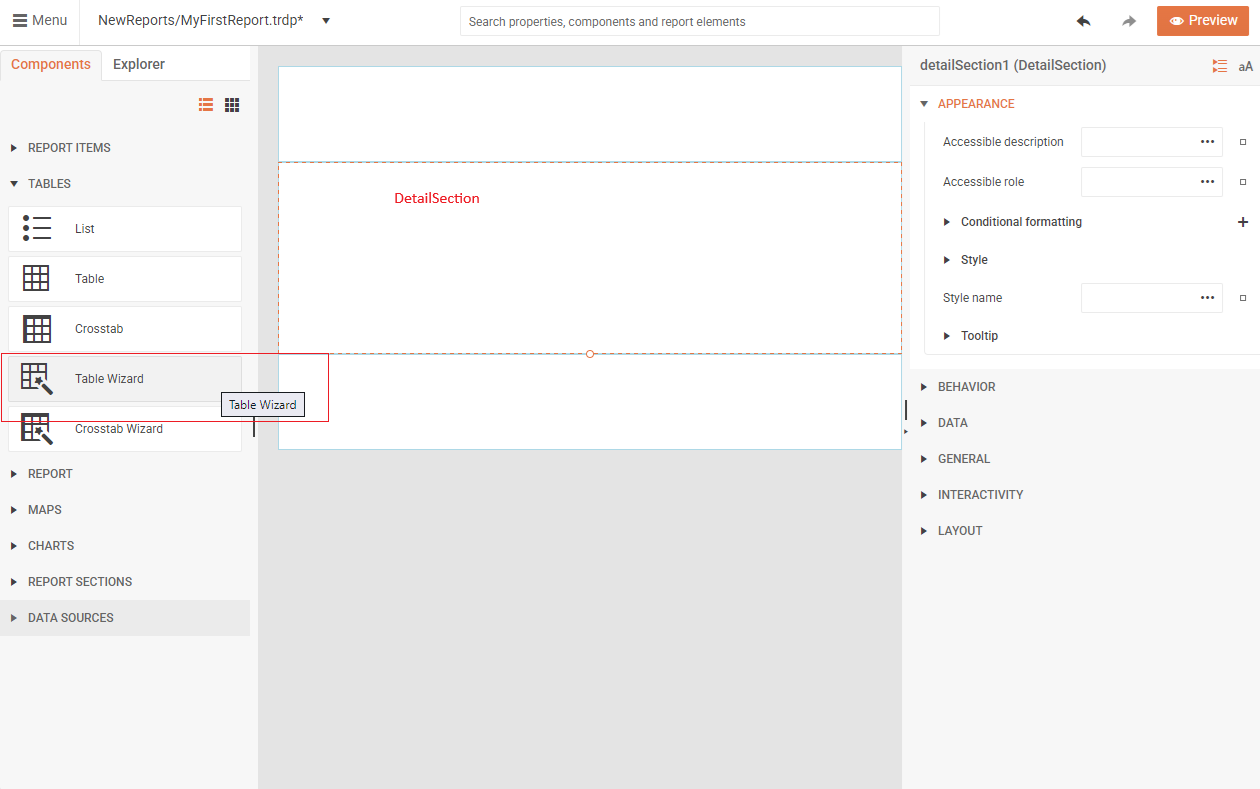Viewport: 1260px width, 789px height.
Task: Switch components to list view
Action: coord(206,105)
